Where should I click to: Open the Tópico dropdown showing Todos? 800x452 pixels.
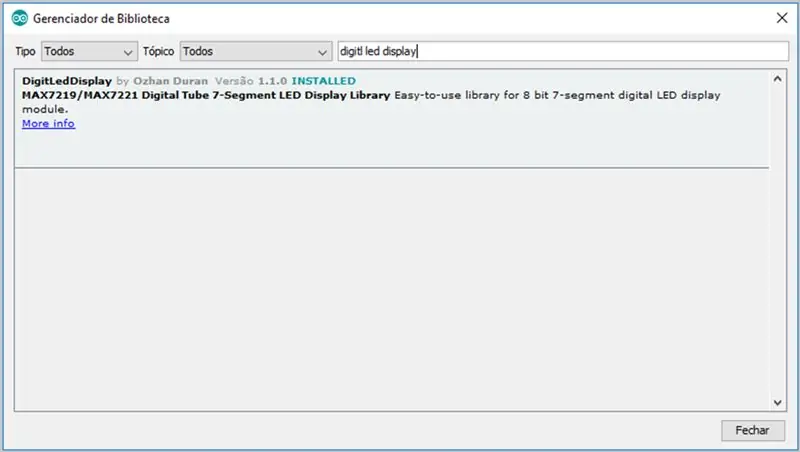pyautogui.click(x=256, y=52)
